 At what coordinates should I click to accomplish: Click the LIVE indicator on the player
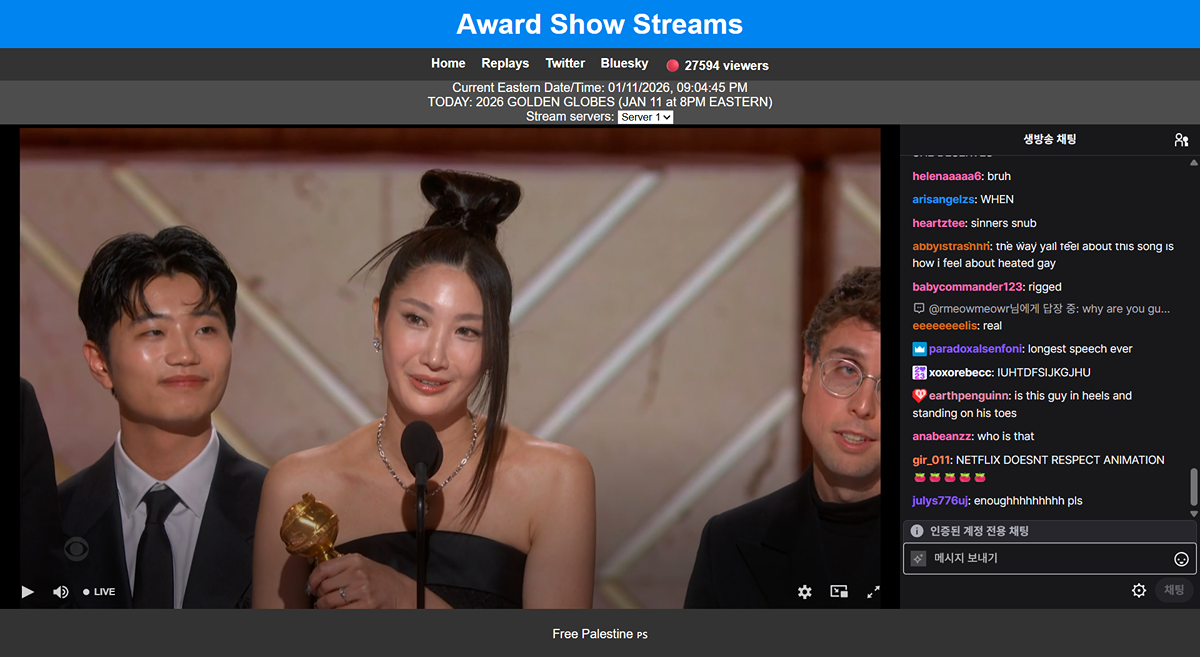click(x=99, y=592)
